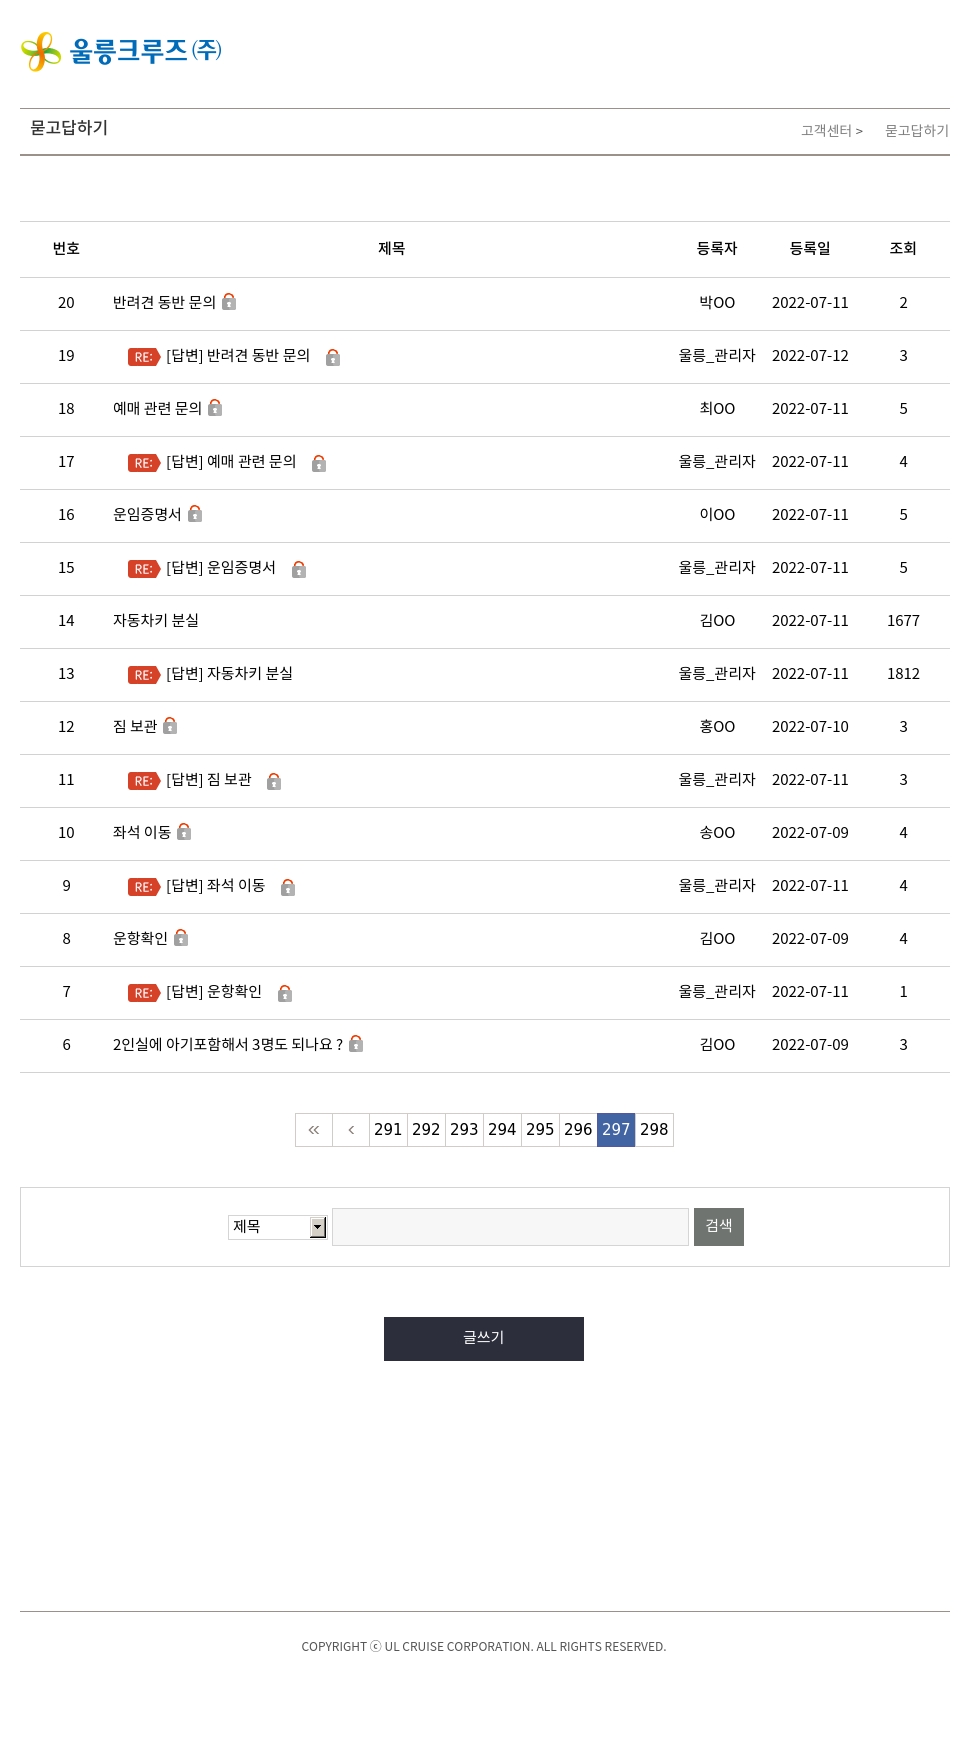This screenshot has width=970, height=1742.
Task: Click lock icon beside 반려견 동반 문의 post
Action: (x=229, y=302)
